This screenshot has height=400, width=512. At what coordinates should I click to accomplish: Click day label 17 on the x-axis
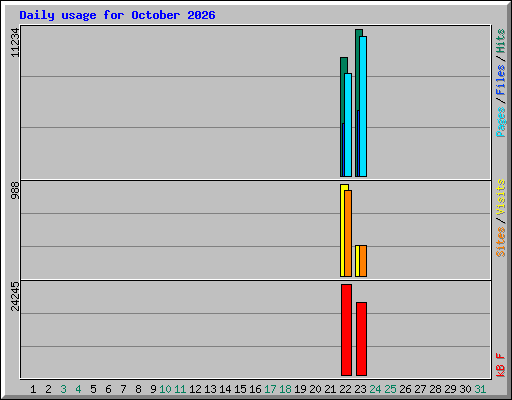click(270, 389)
